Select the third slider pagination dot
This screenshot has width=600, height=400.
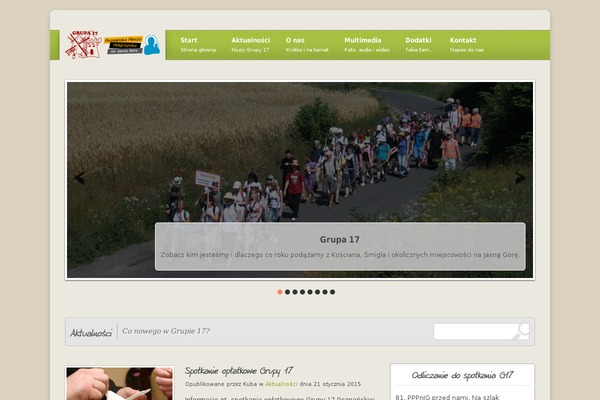click(295, 292)
